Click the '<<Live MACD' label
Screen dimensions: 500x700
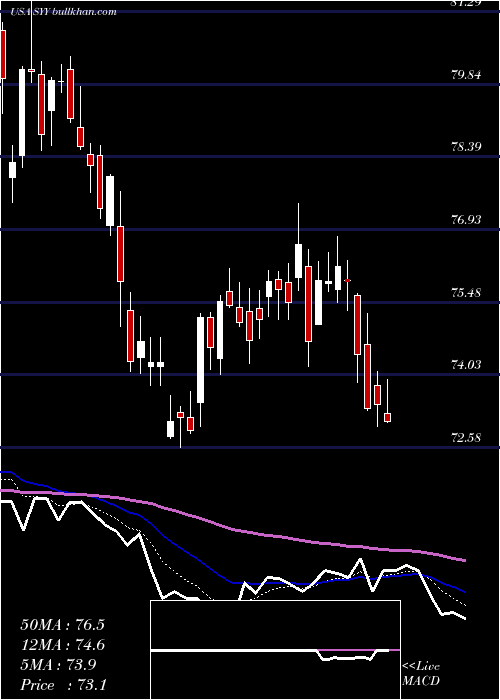pyautogui.click(x=421, y=674)
